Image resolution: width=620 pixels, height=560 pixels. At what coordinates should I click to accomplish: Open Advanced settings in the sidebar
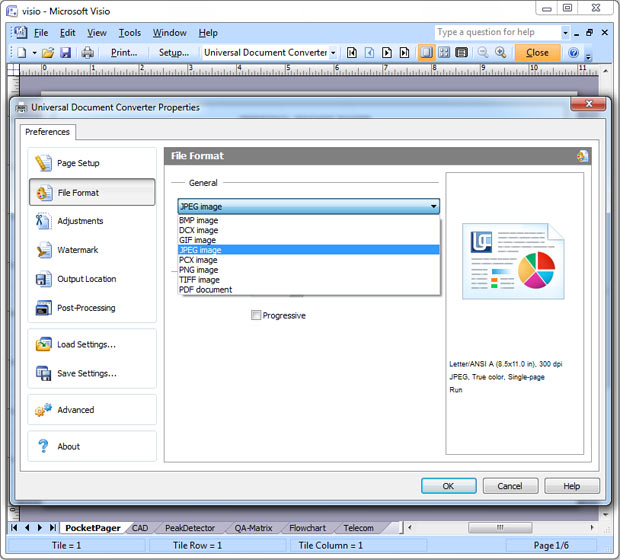point(92,410)
